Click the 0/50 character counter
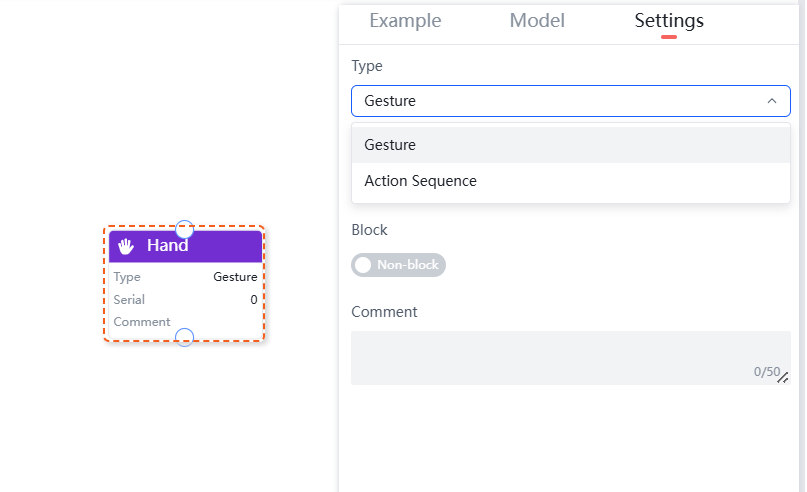 click(x=766, y=372)
